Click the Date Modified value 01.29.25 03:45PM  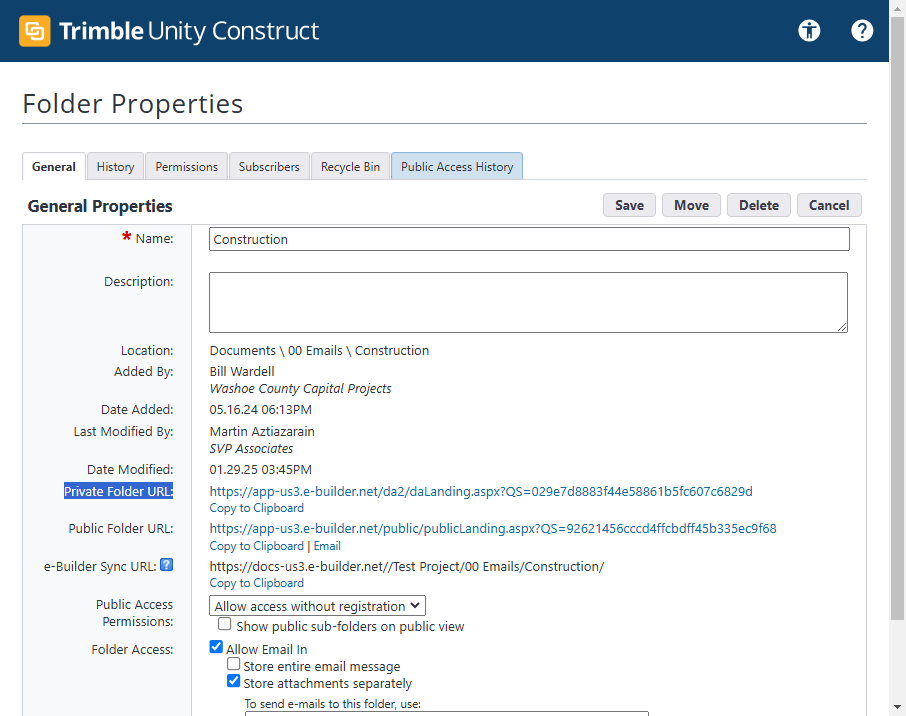[x=261, y=469]
